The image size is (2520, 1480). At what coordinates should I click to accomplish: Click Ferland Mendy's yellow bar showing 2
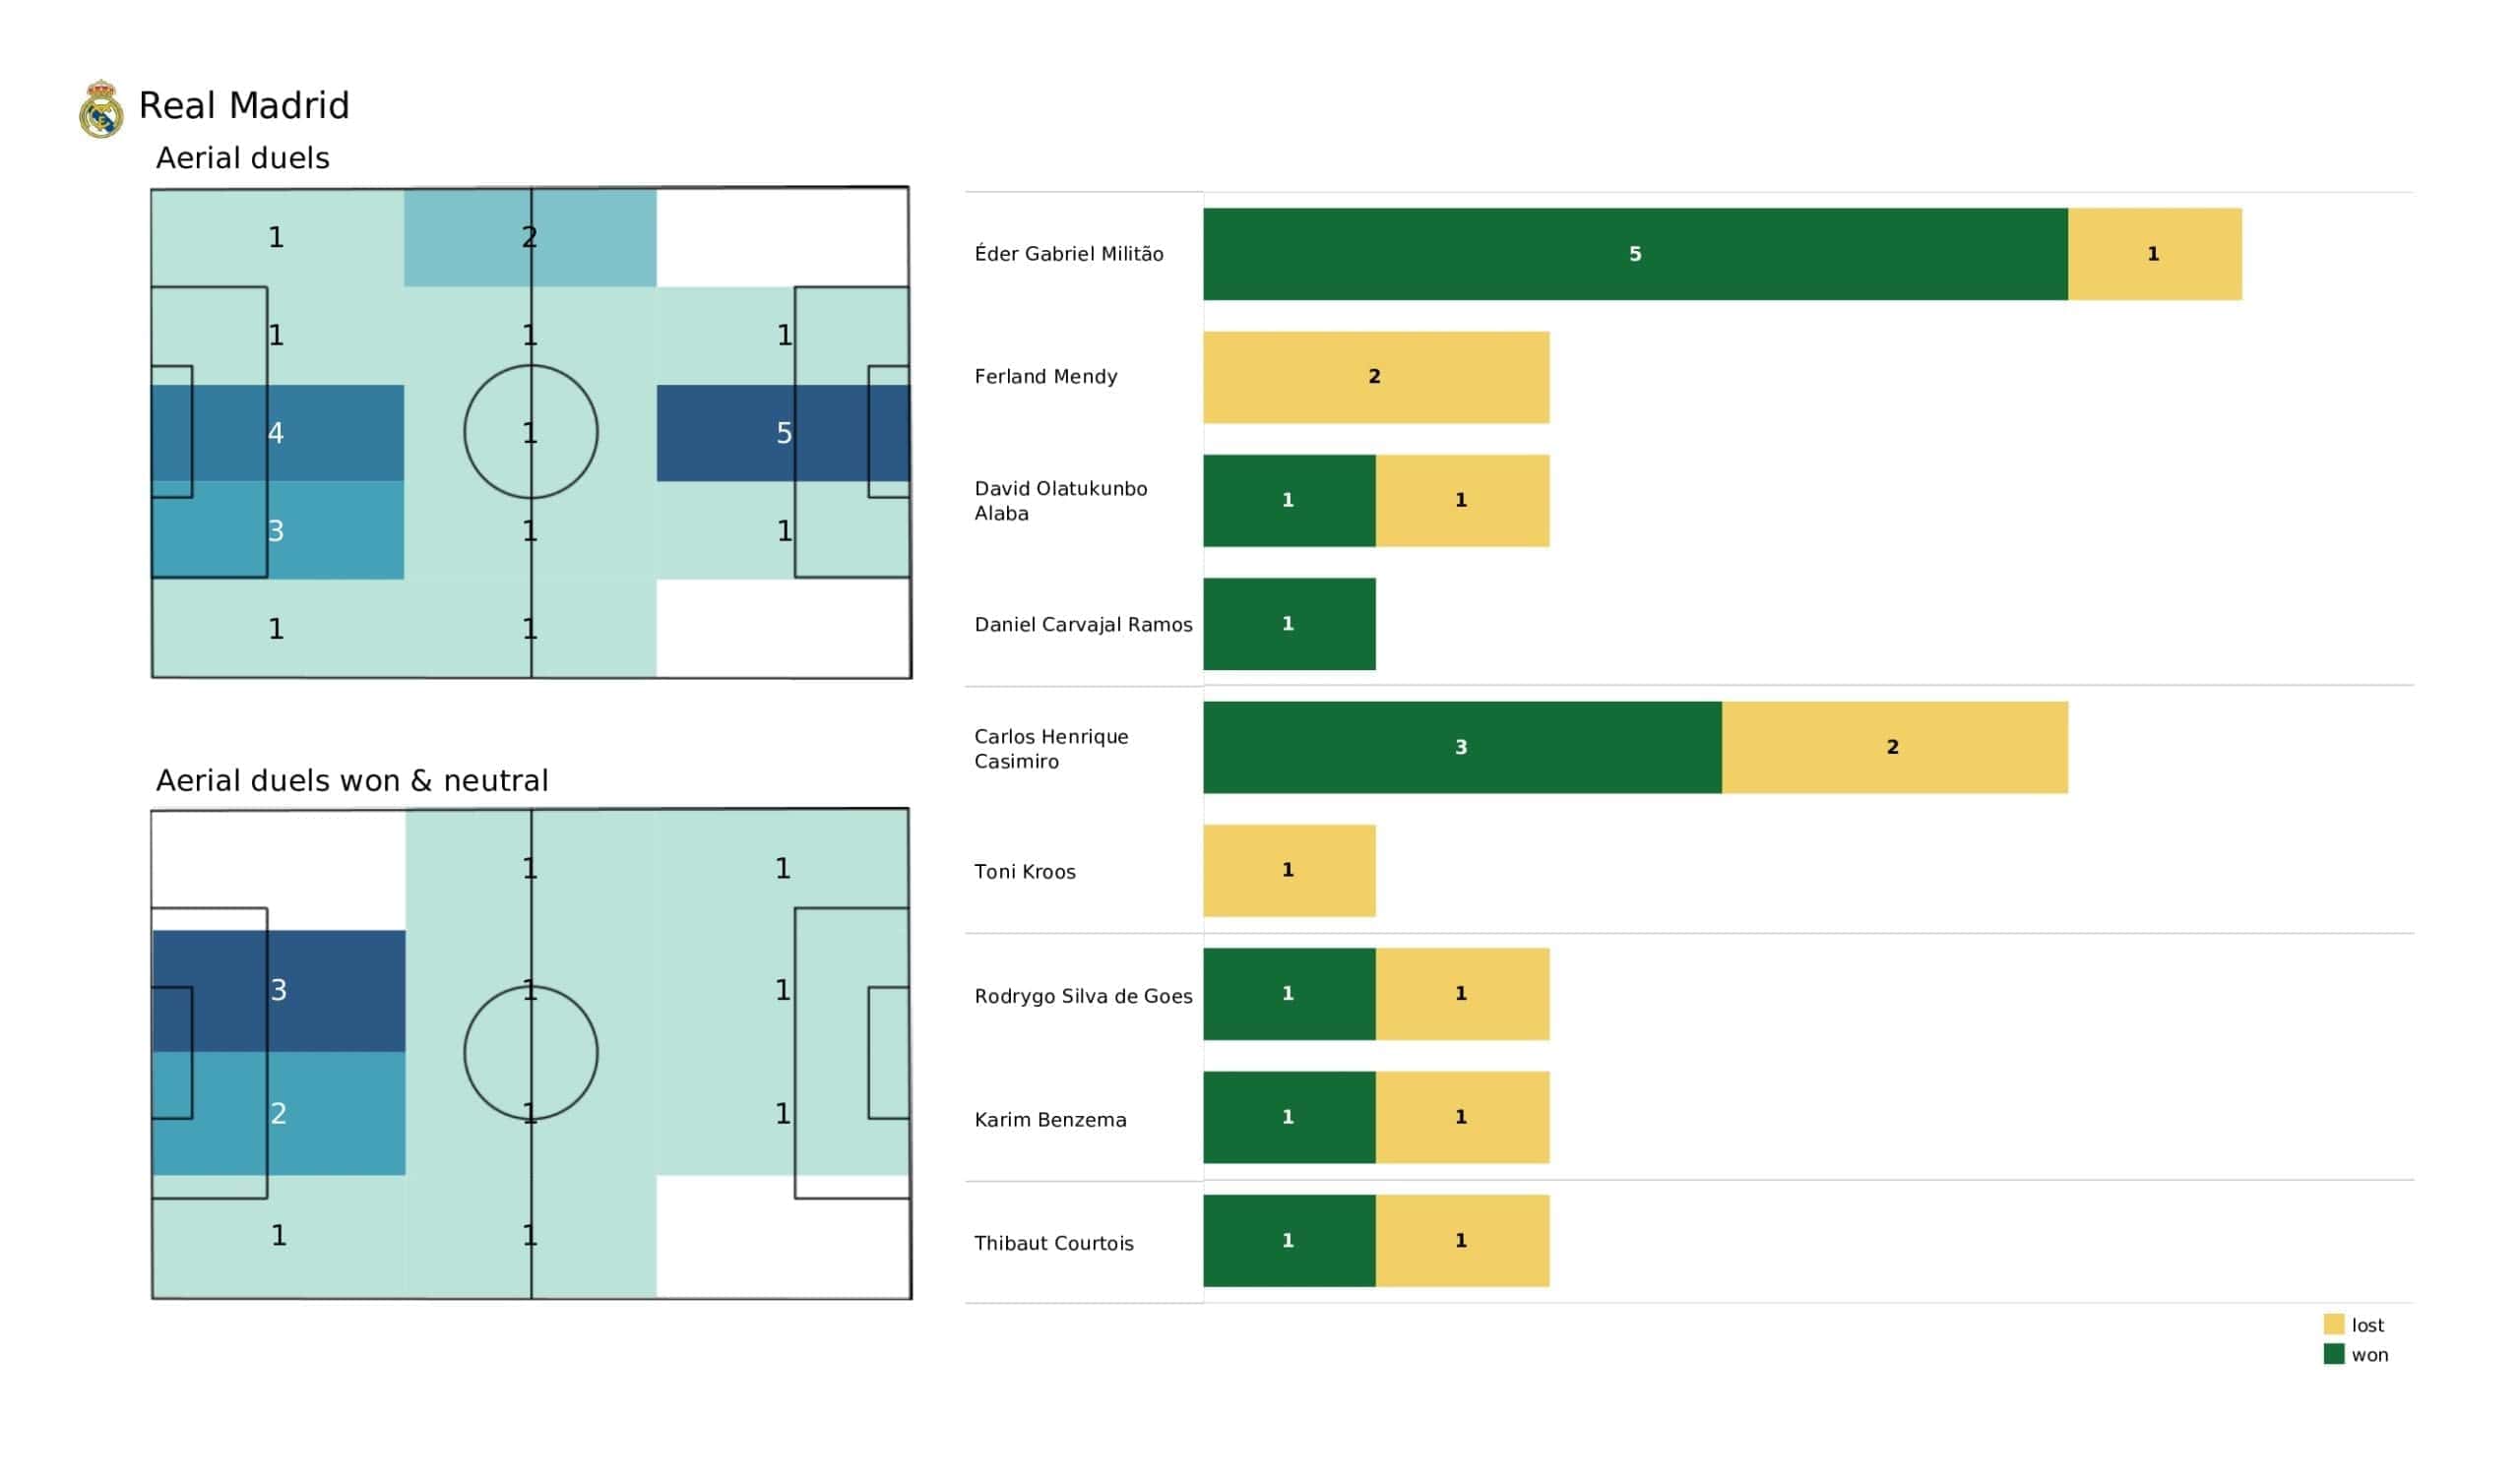(1375, 377)
